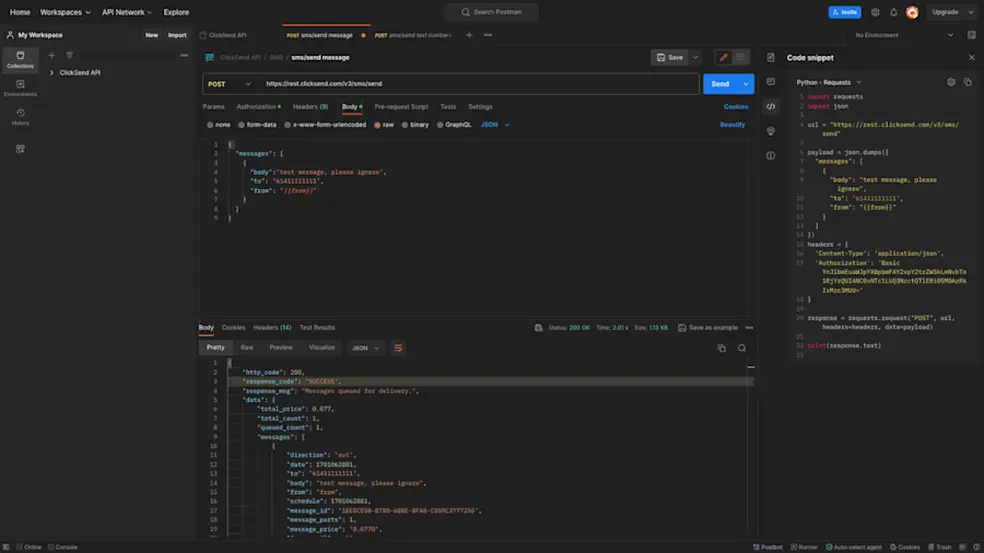Open the History sidebar panel
This screenshot has height=553, width=984.
click(x=20, y=117)
